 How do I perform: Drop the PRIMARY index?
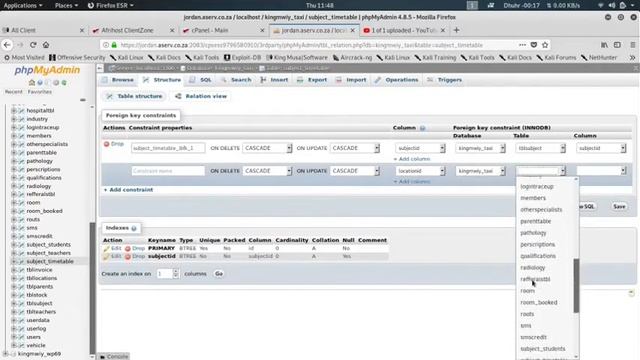(135, 248)
